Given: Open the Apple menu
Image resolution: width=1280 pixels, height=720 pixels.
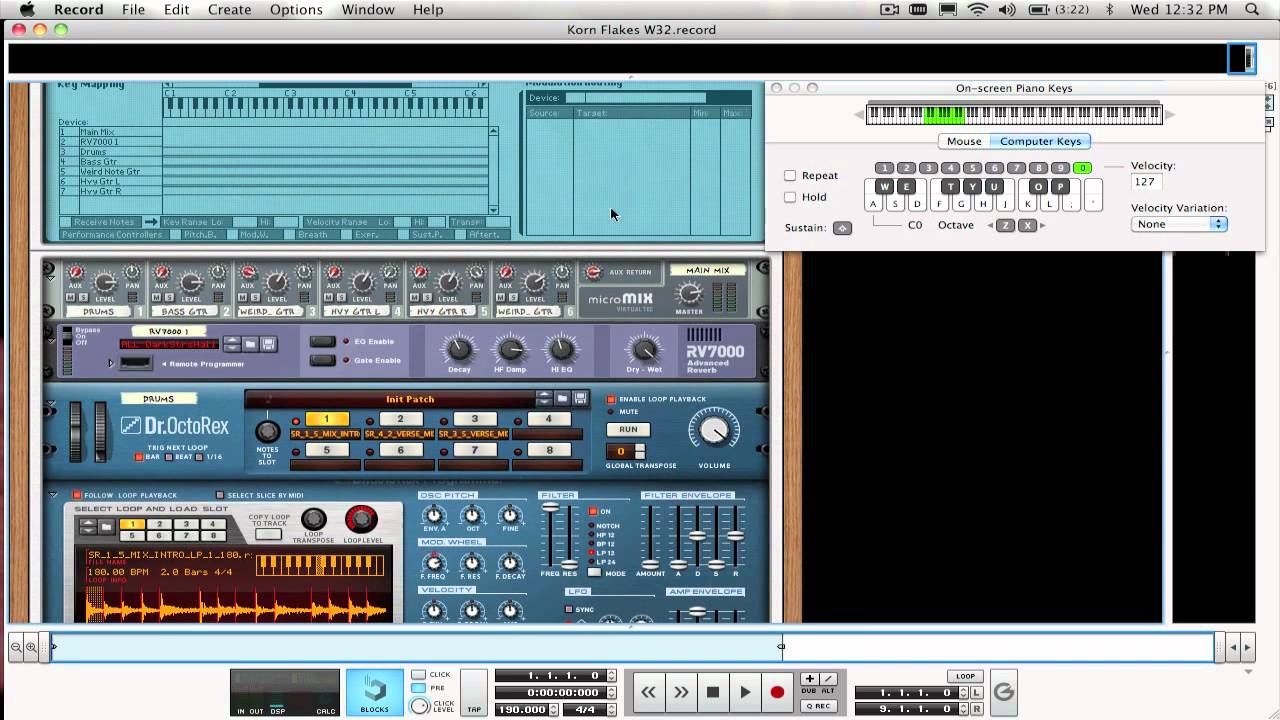Looking at the screenshot, I should coord(27,10).
